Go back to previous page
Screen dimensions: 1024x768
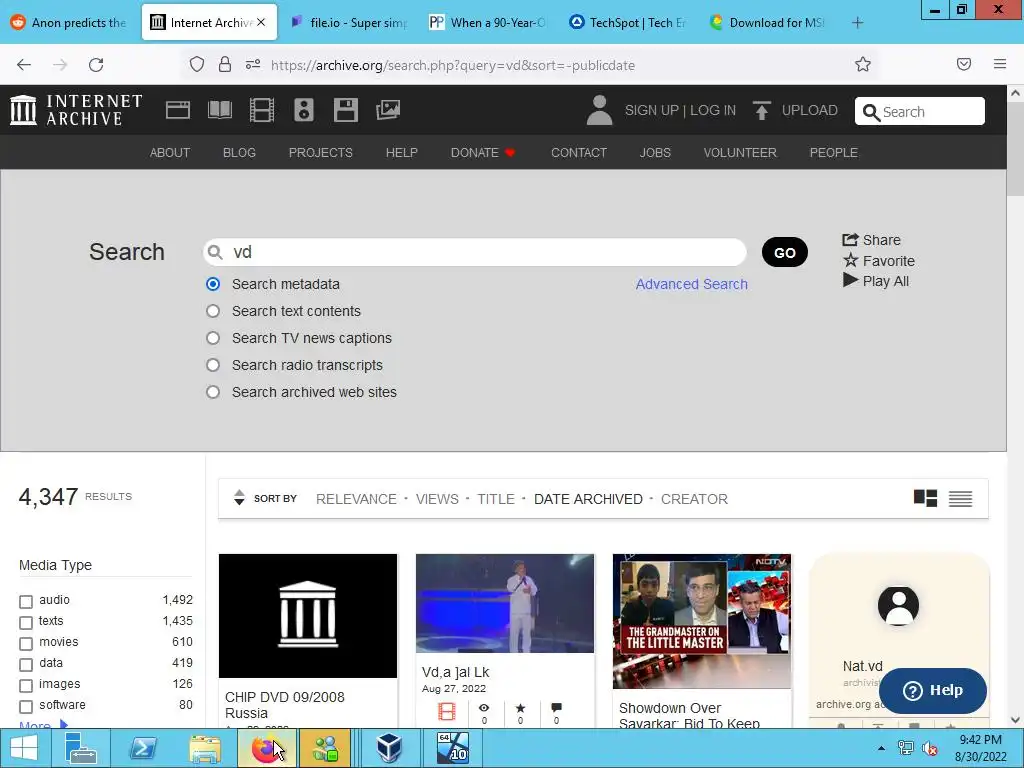(24, 65)
